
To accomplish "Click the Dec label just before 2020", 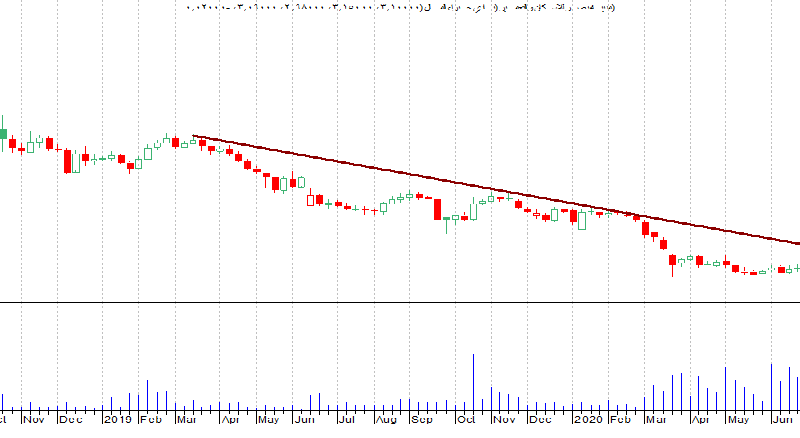I will [x=540, y=420].
